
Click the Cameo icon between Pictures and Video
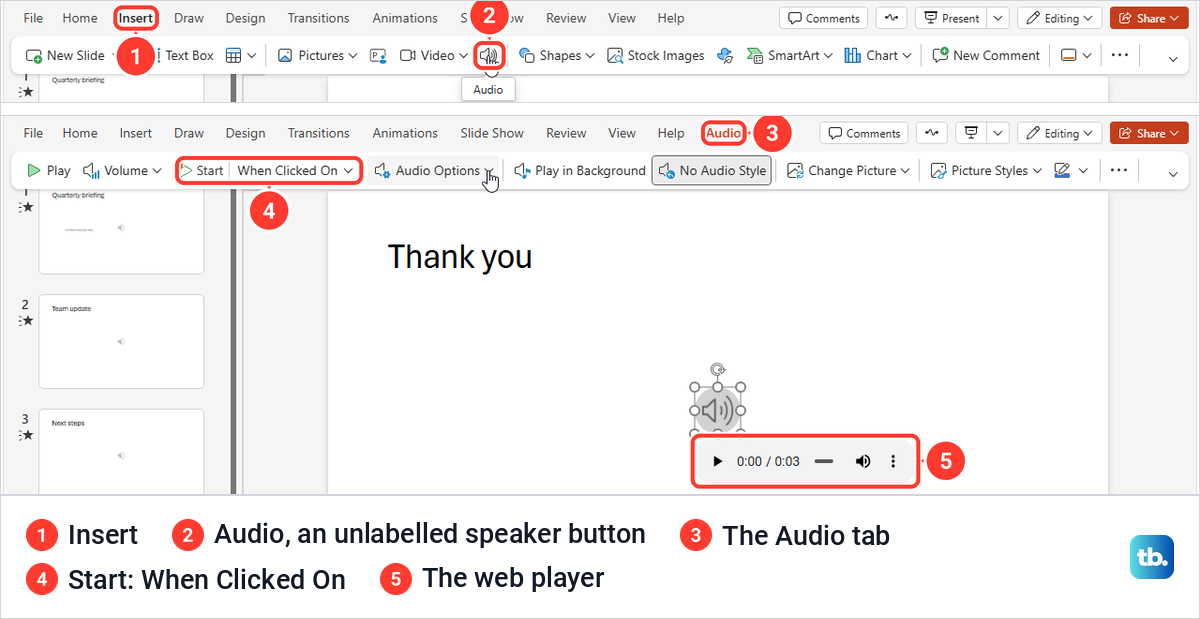[378, 55]
